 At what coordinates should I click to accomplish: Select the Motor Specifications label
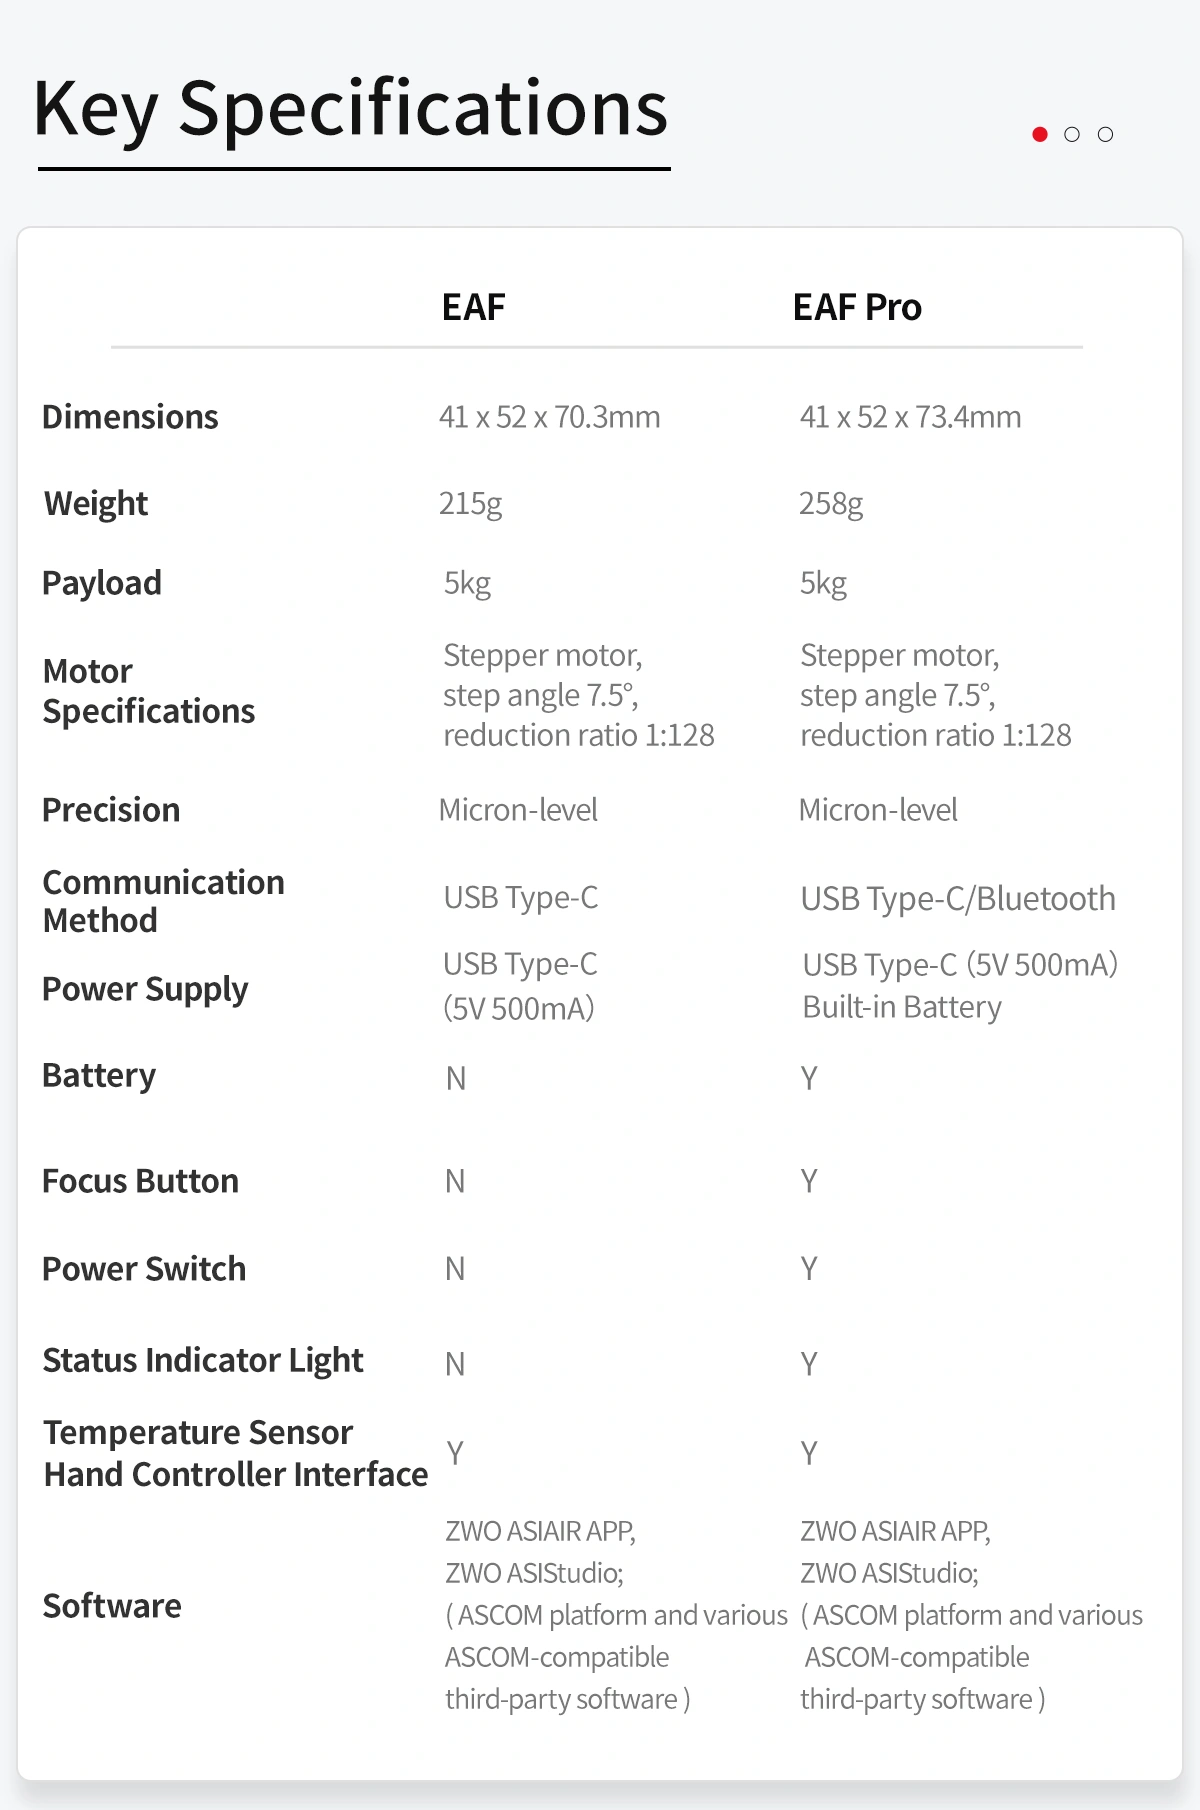(x=148, y=691)
